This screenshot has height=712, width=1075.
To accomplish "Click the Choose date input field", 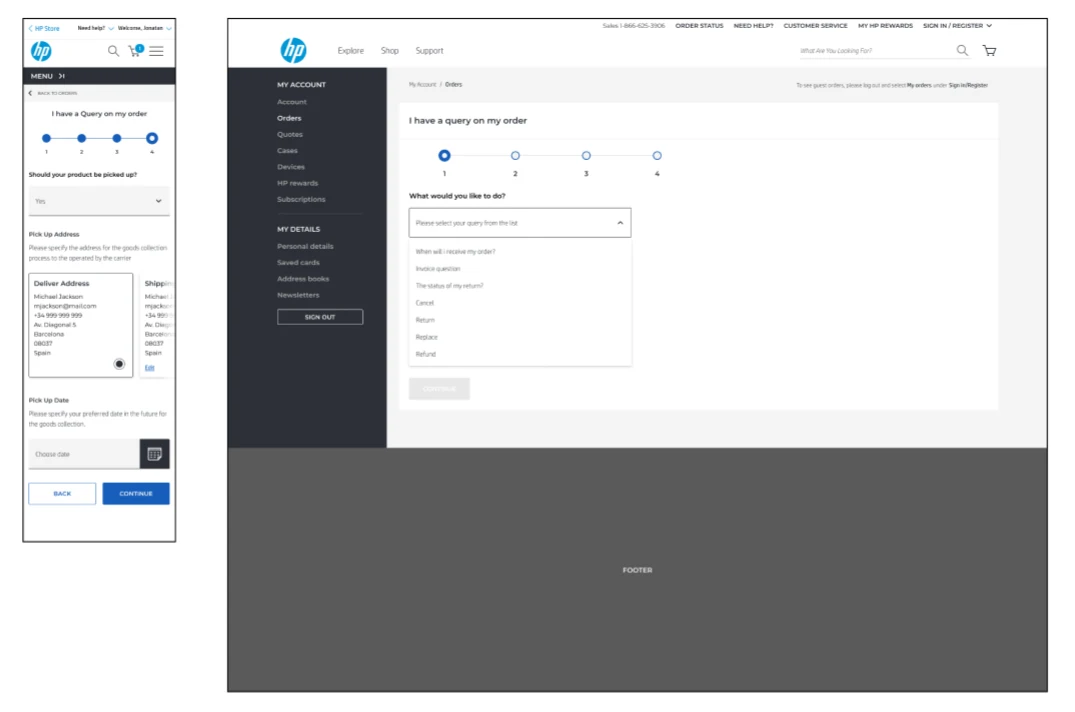I will pyautogui.click(x=84, y=454).
